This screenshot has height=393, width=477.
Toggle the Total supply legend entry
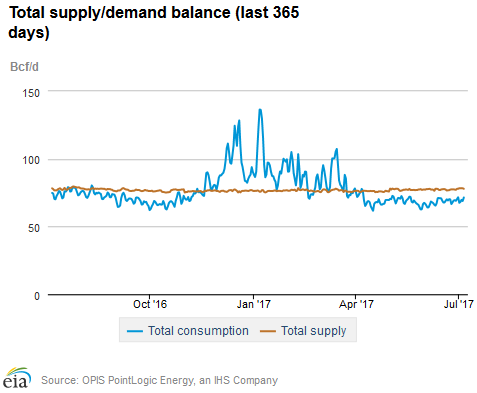point(303,331)
